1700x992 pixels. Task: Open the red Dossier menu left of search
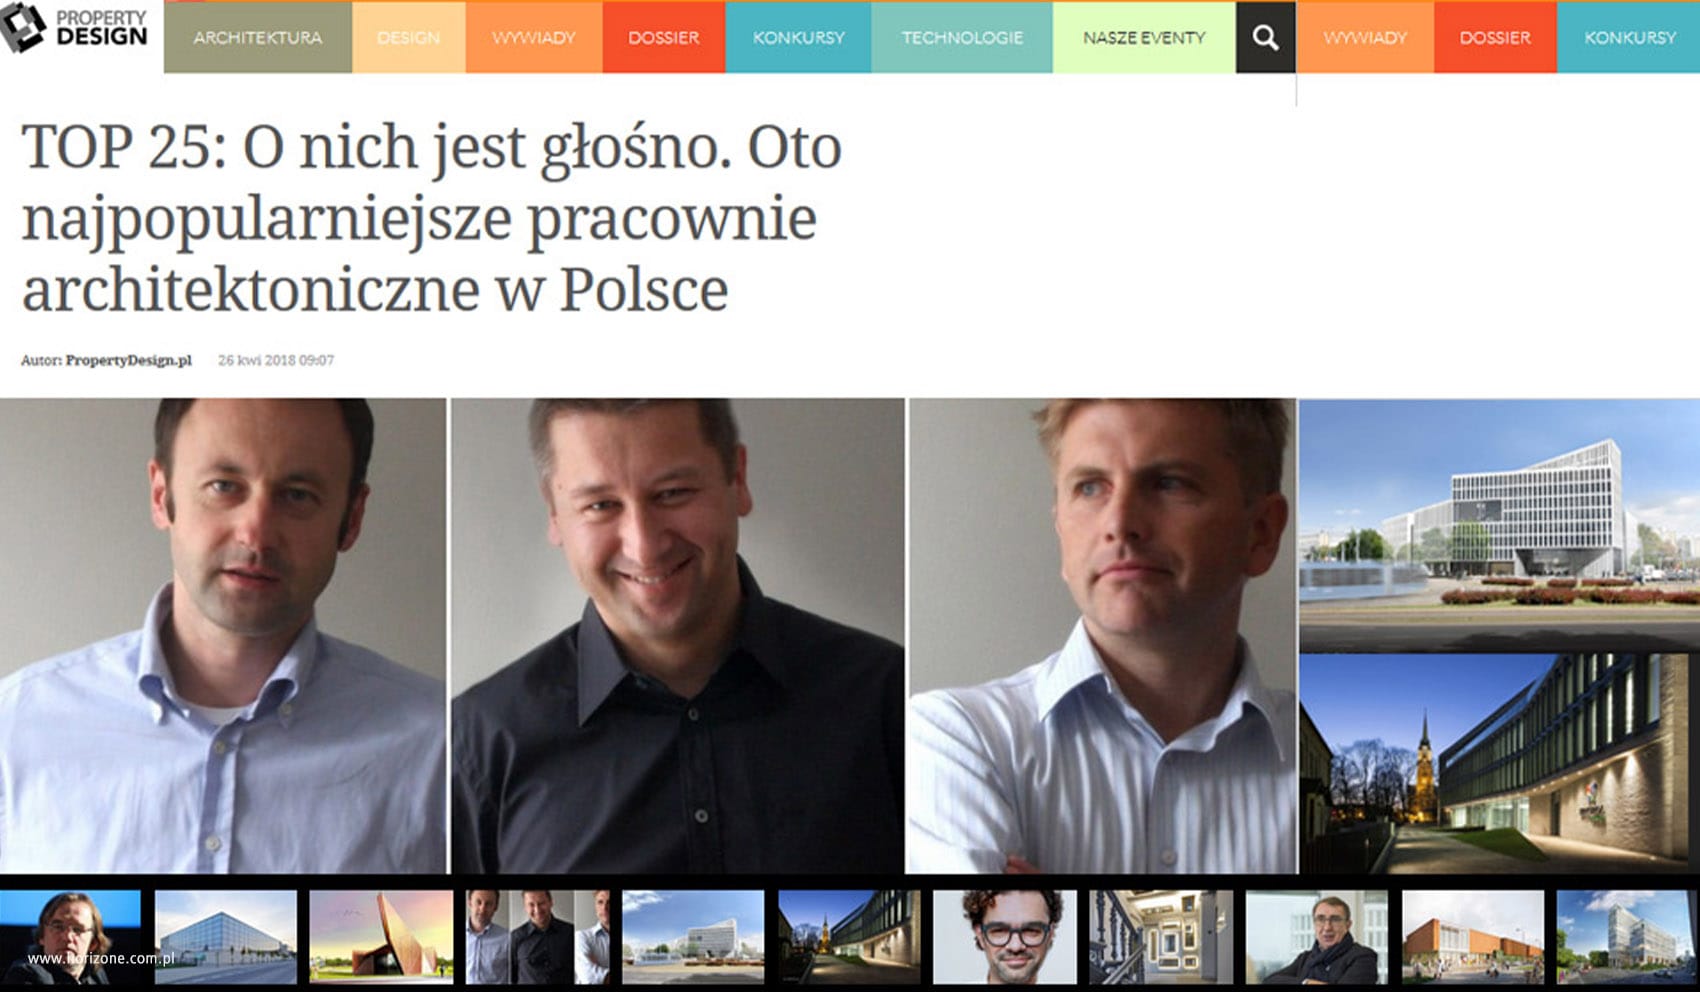[x=663, y=37]
